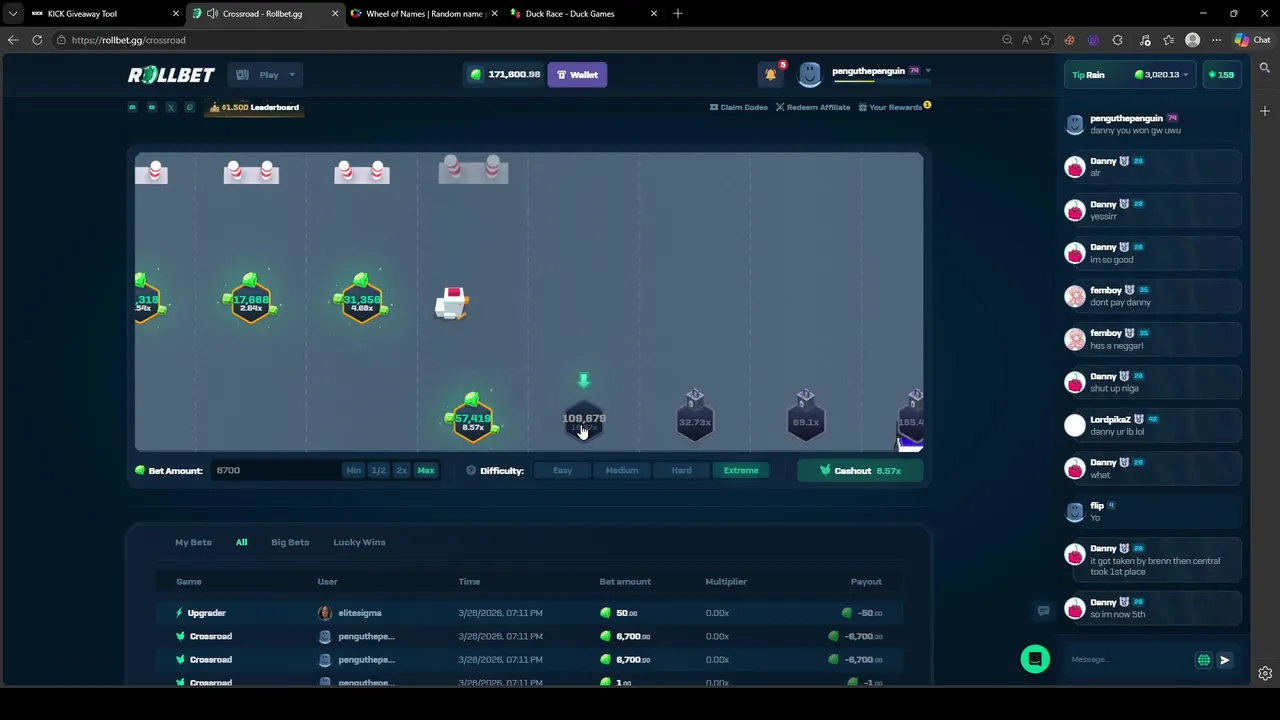The image size is (1280, 720).
Task: Select Extreme difficulty
Action: (x=741, y=471)
